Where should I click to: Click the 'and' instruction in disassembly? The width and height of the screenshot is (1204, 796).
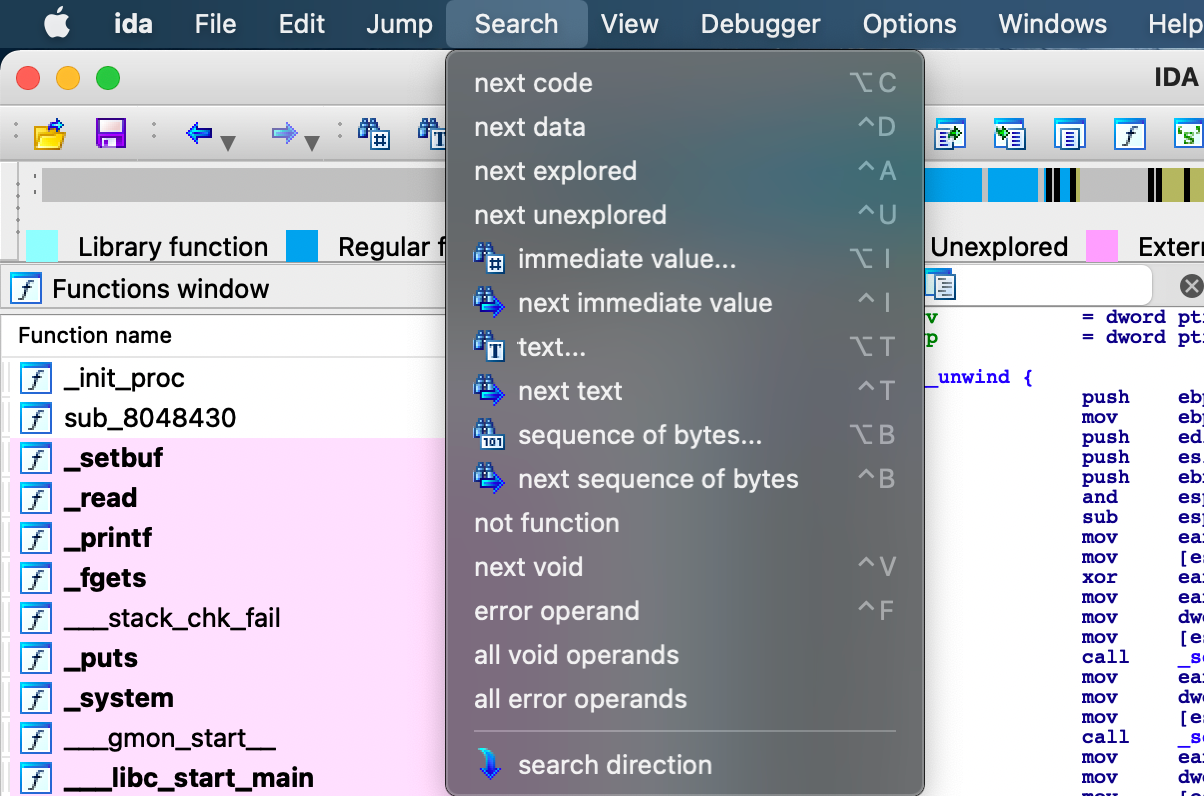(1099, 497)
